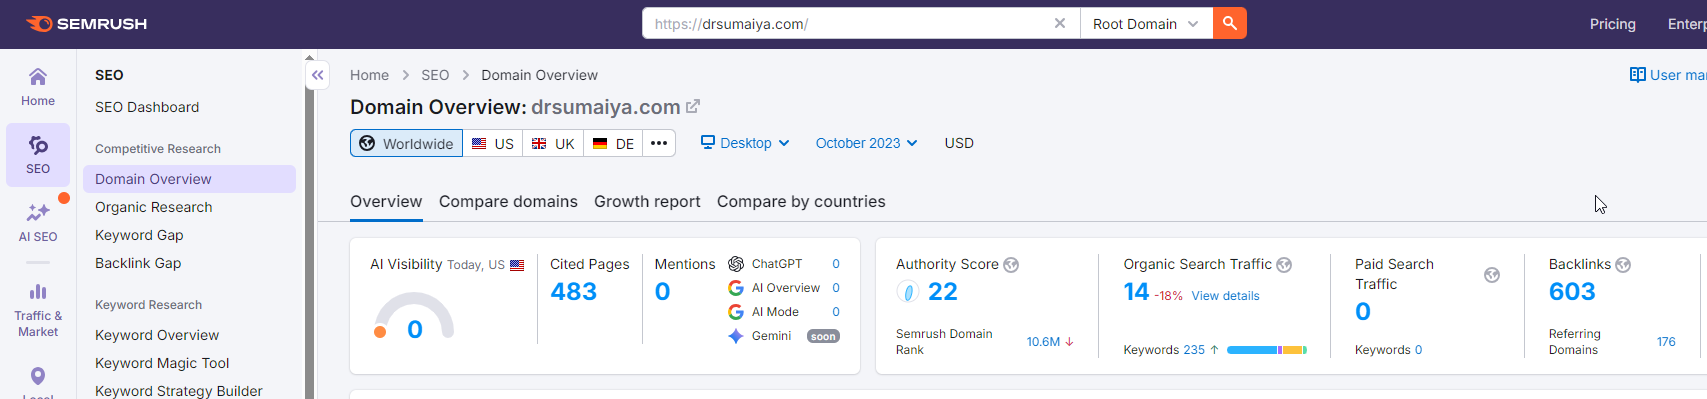Viewport: 1707px width, 399px height.
Task: Open View details link
Action: click(1225, 296)
